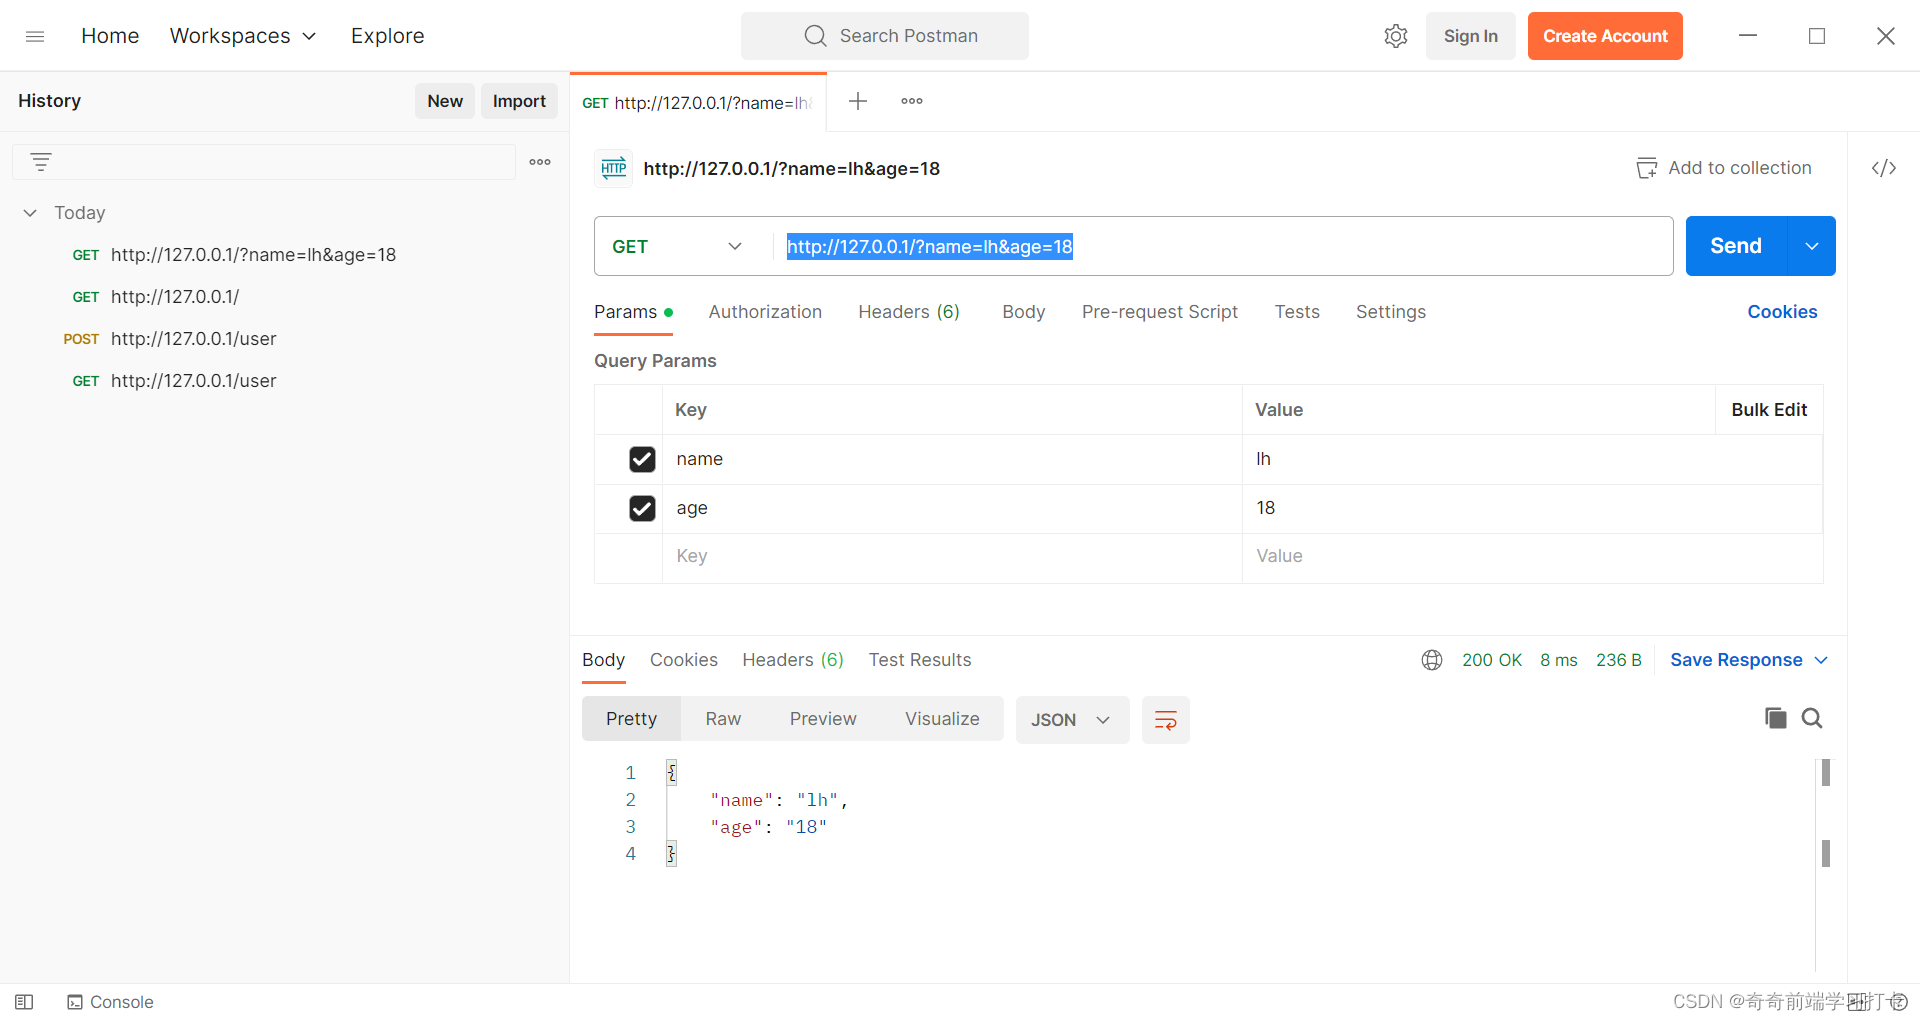Screen dimensions: 1920x1020
Task: Copy response body with copy icon
Action: coord(1776,718)
